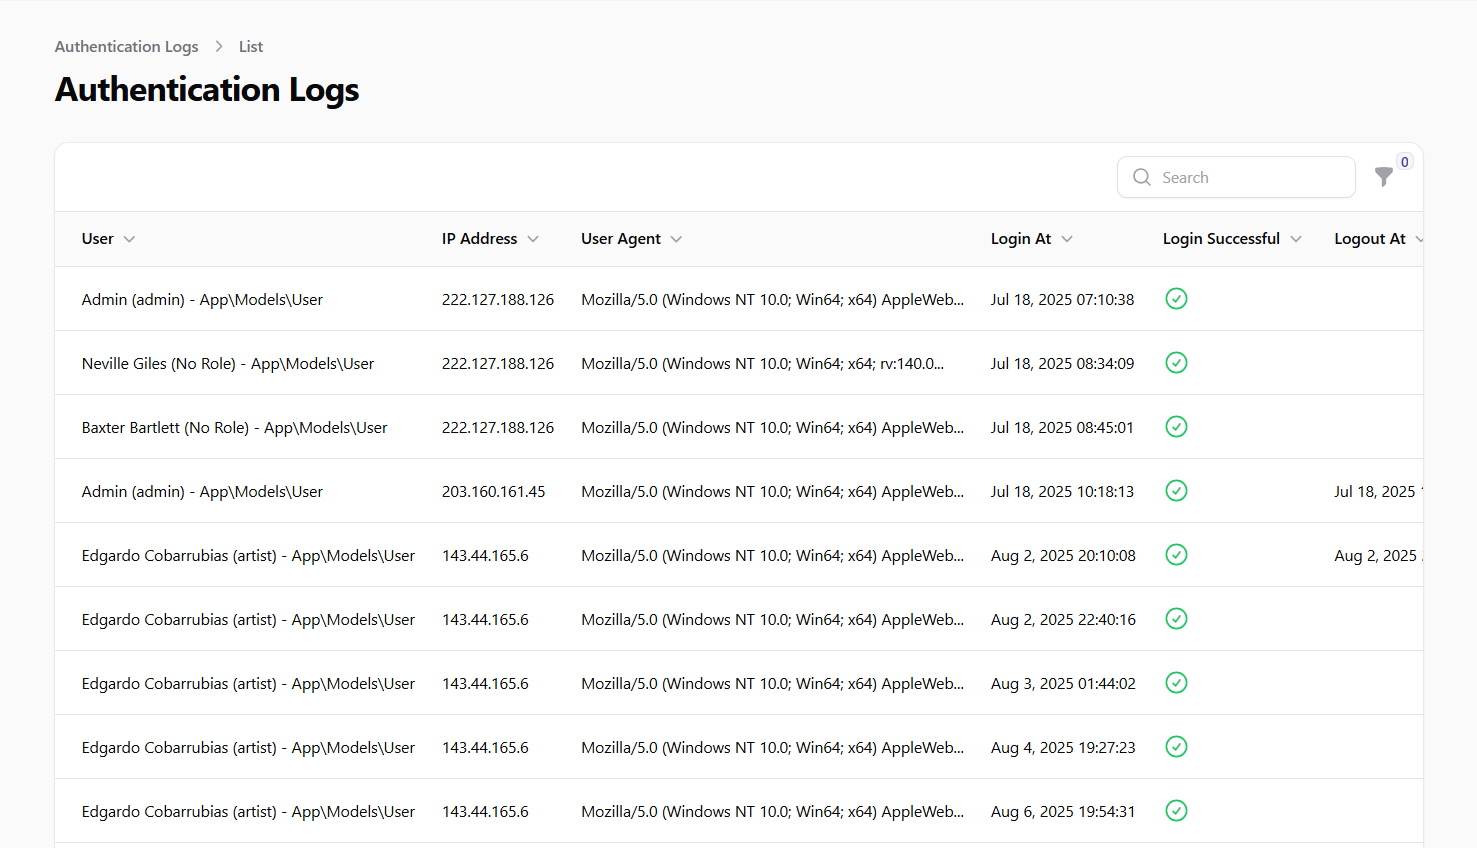Viewport: 1477px width, 848px height.
Task: Click the success icon on the Aug 6, 19:54:31 row
Action: (x=1176, y=811)
